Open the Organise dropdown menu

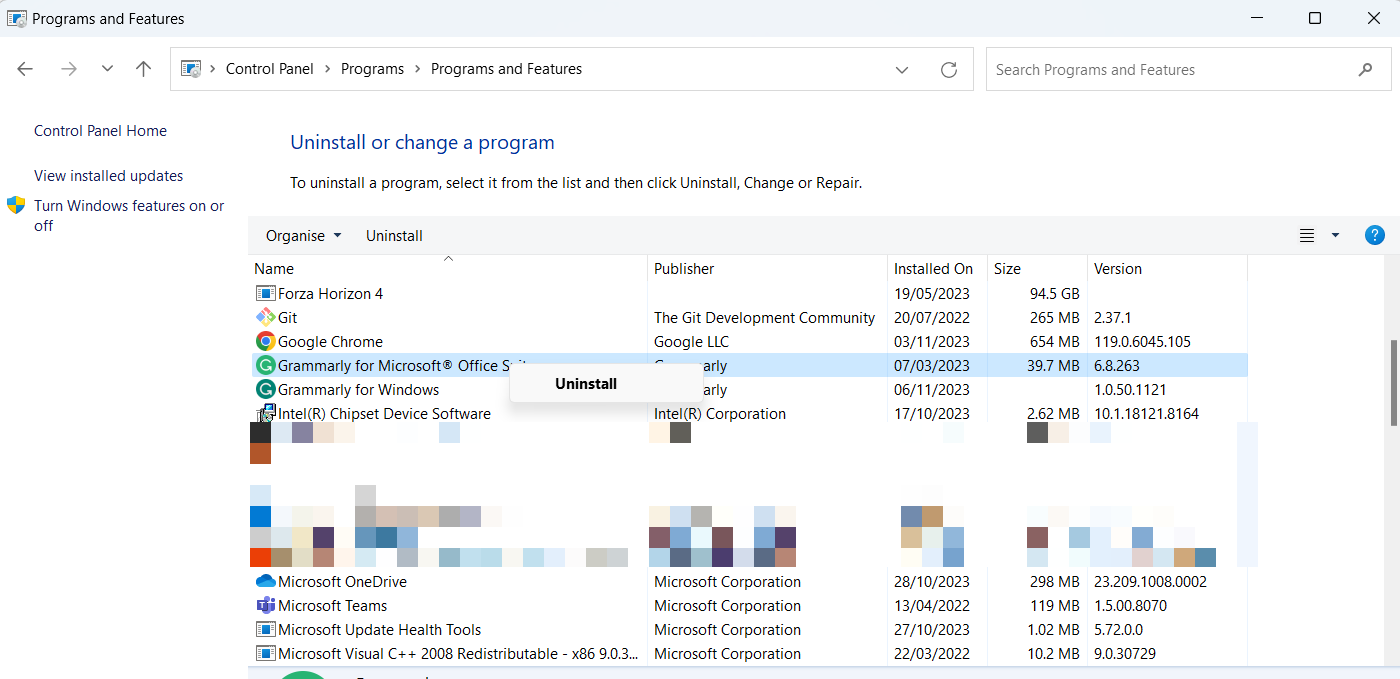tap(303, 236)
